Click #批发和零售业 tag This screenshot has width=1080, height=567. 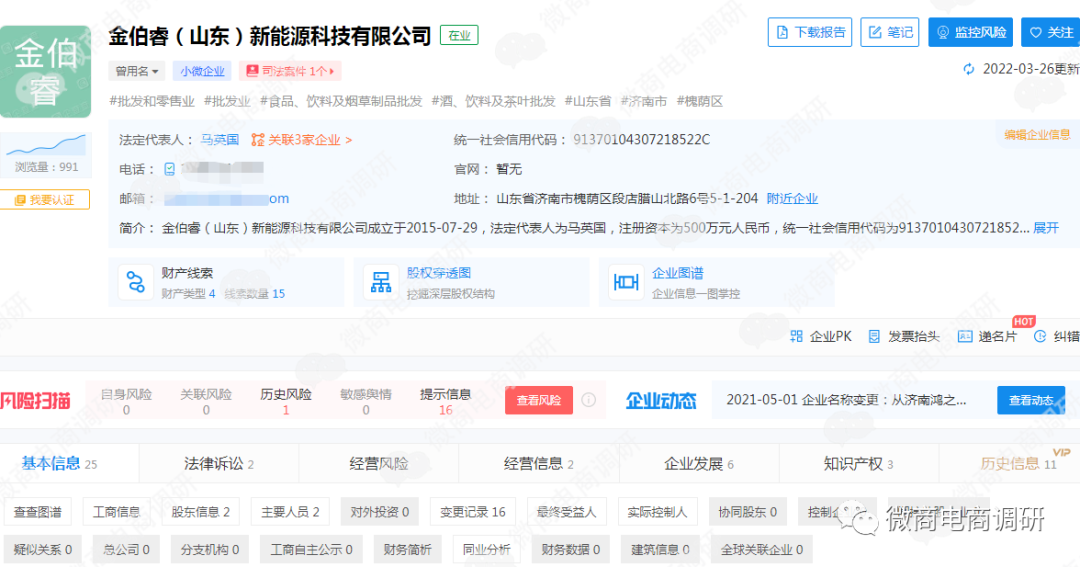pyautogui.click(x=152, y=101)
